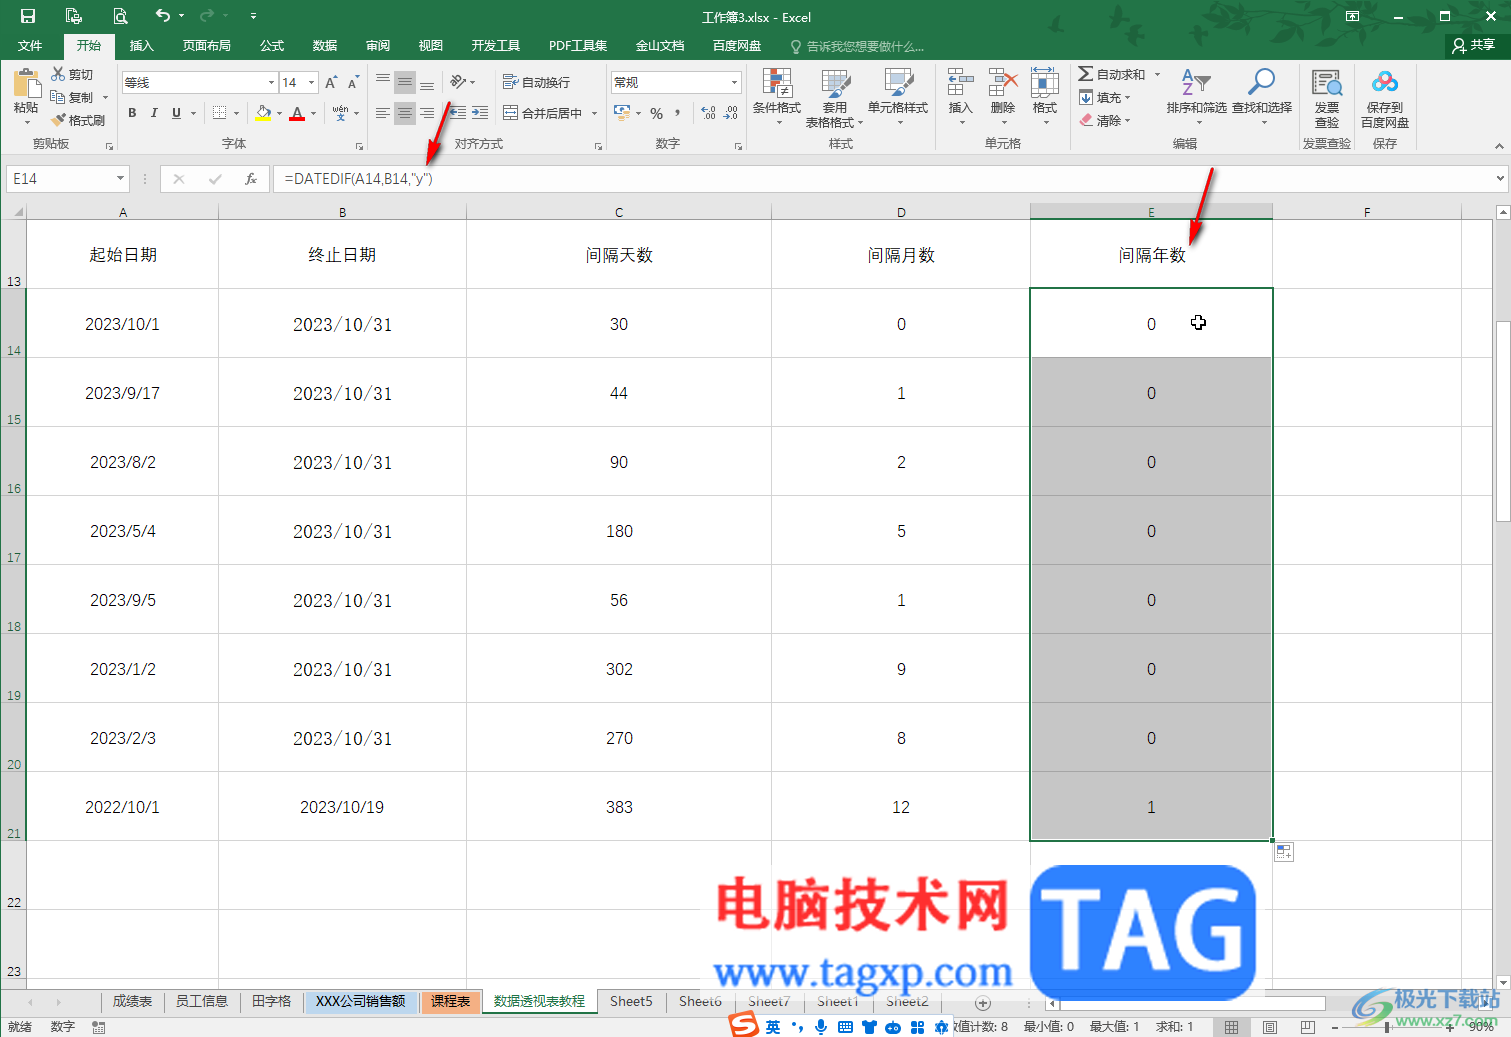The width and height of the screenshot is (1511, 1037).
Task: Open Conditional Formatting (条件格式)
Action: coord(777,97)
